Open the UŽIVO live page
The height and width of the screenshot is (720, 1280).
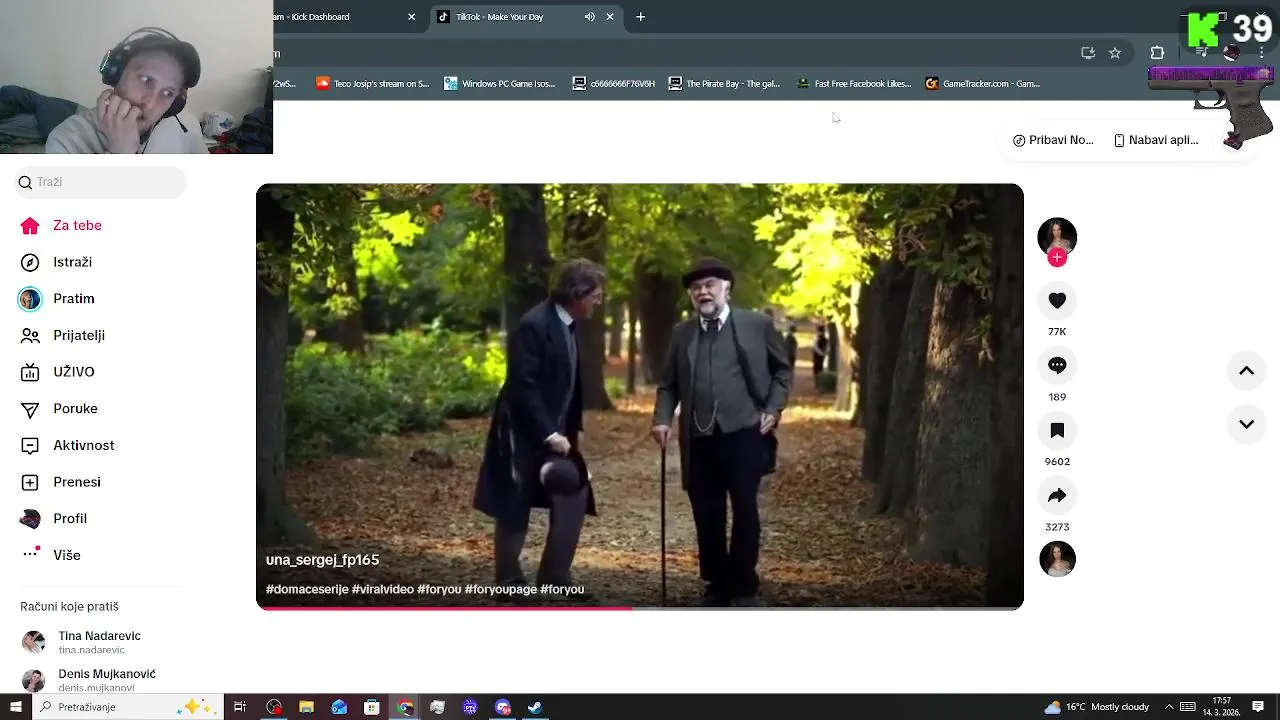click(x=58, y=372)
